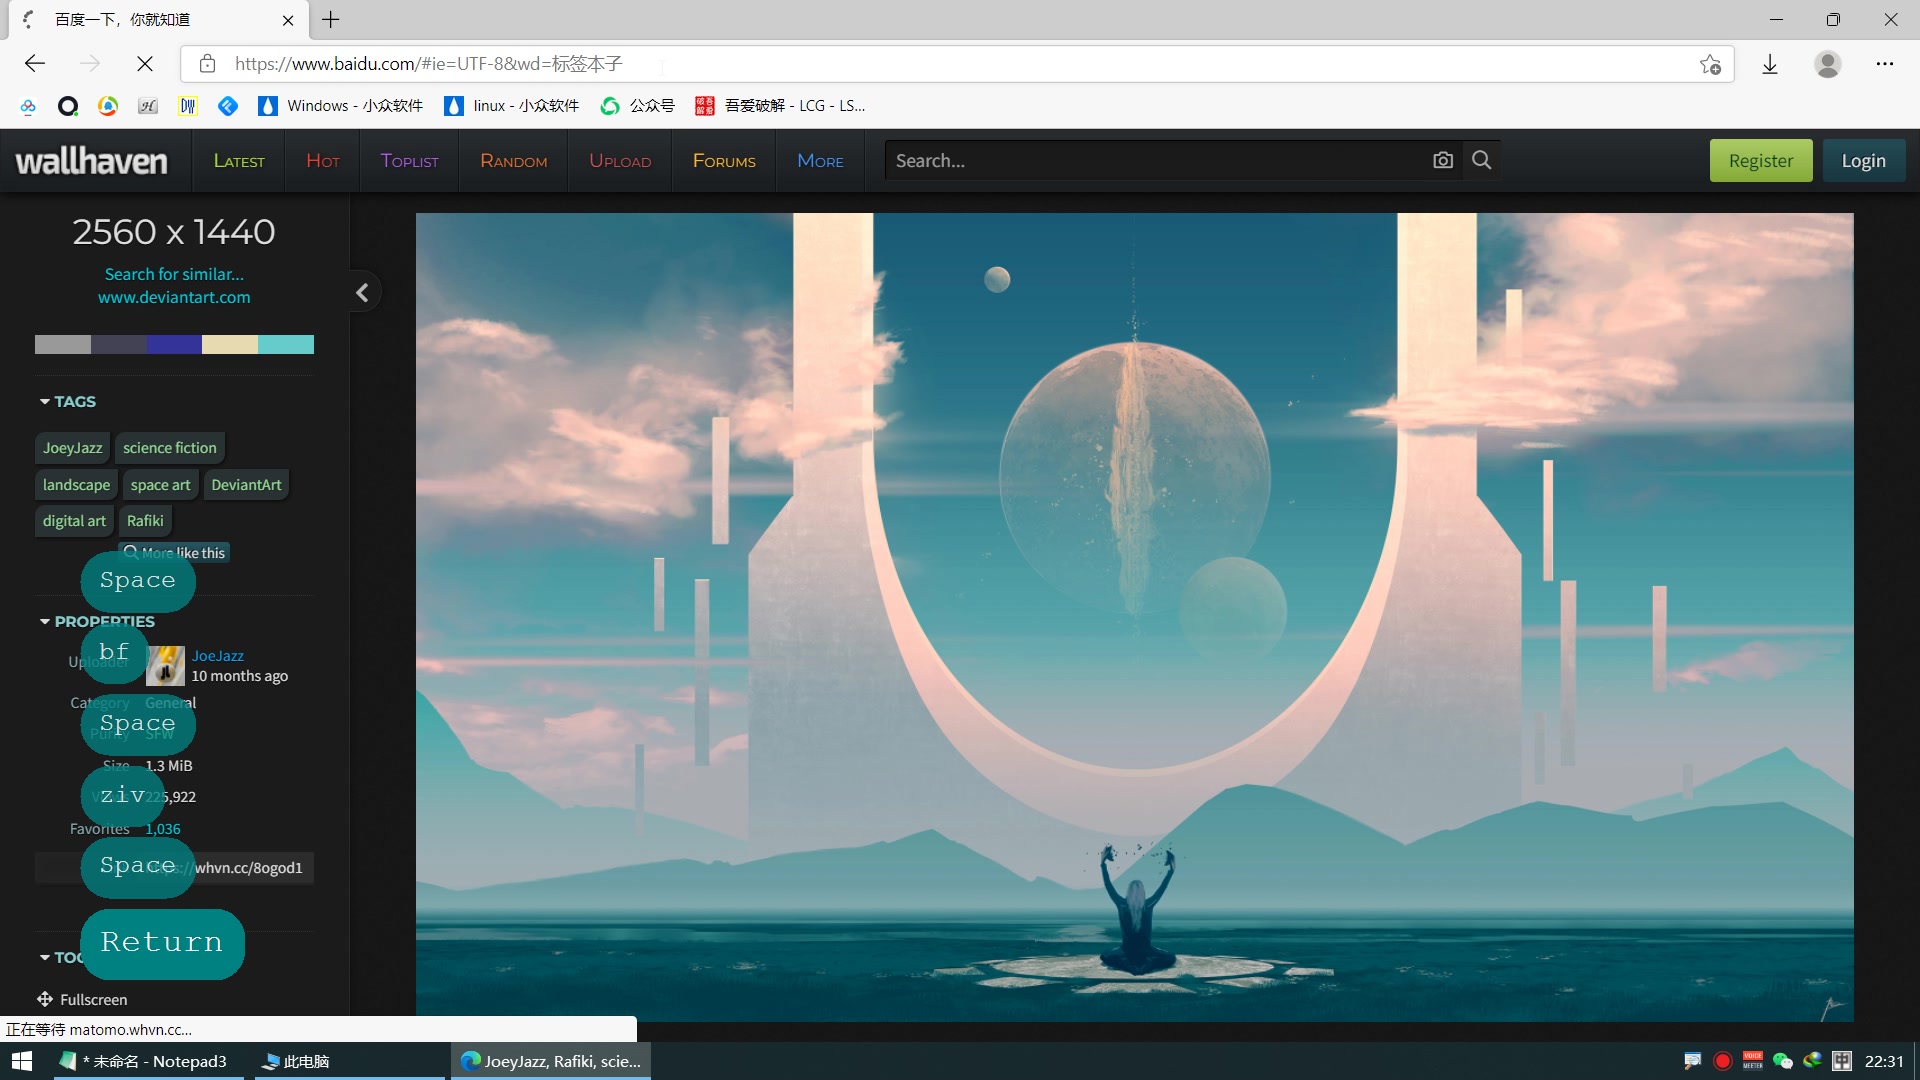Click the site info lock icon

click(207, 64)
